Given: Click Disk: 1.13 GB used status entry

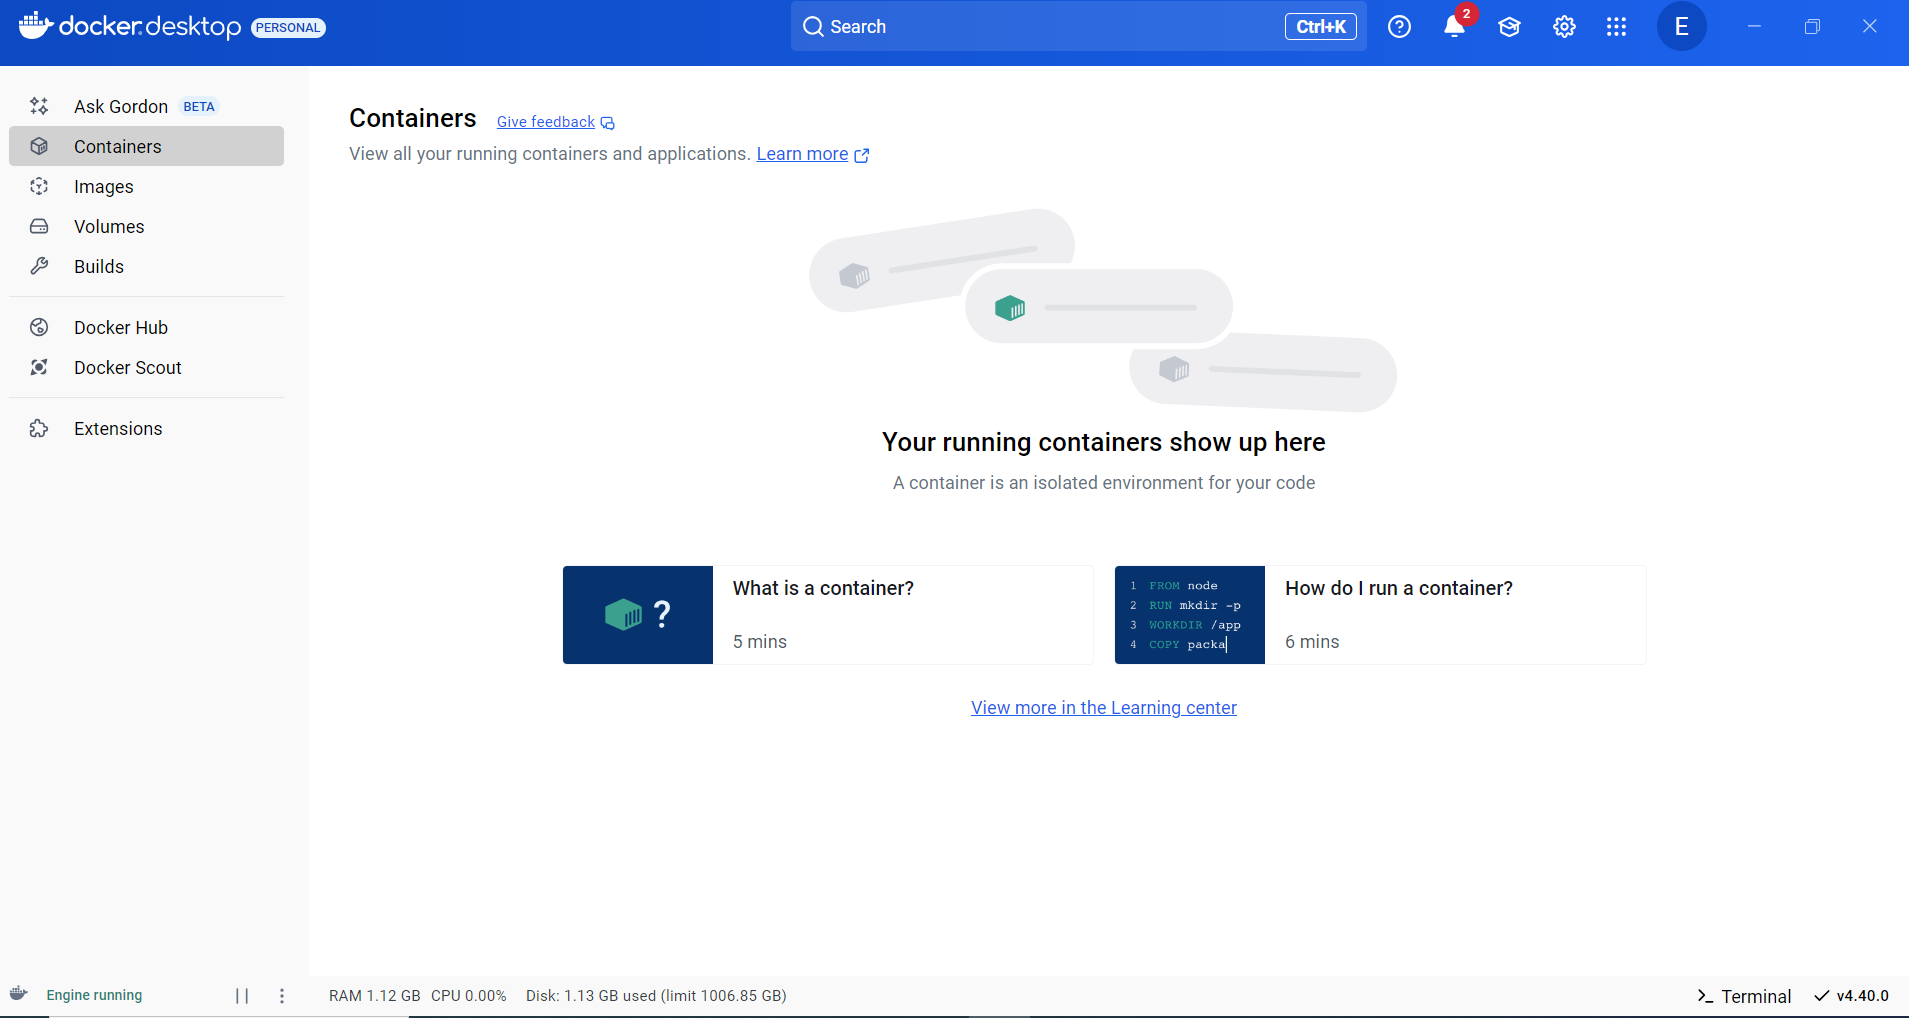Looking at the screenshot, I should pyautogui.click(x=656, y=996).
